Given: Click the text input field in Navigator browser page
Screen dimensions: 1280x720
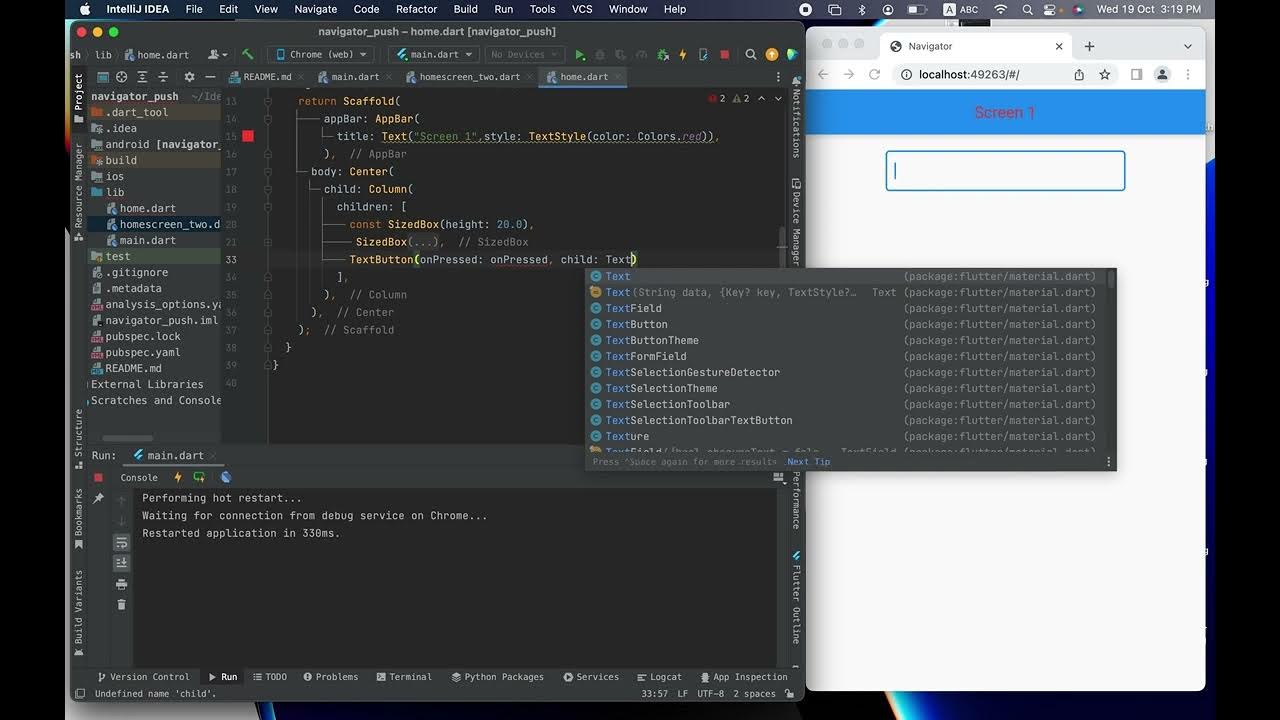Looking at the screenshot, I should pos(1005,171).
